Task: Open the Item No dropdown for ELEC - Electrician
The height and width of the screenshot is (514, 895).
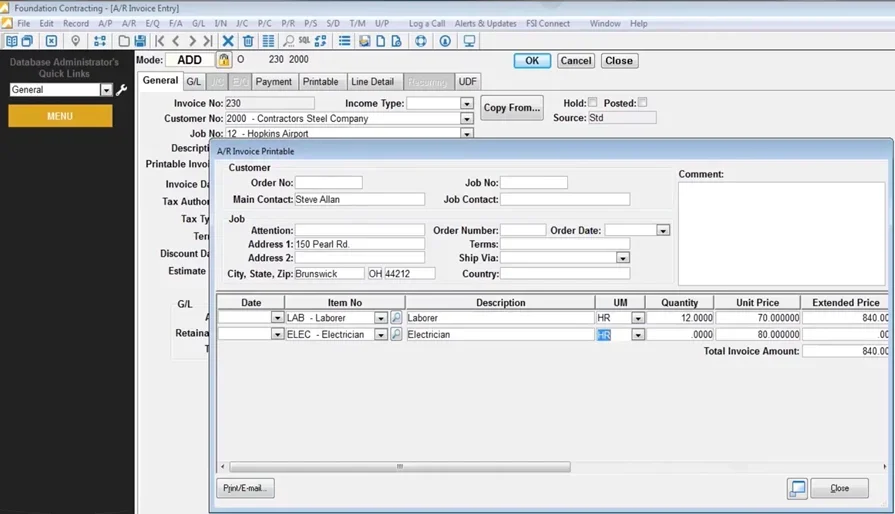Action: [x=380, y=334]
